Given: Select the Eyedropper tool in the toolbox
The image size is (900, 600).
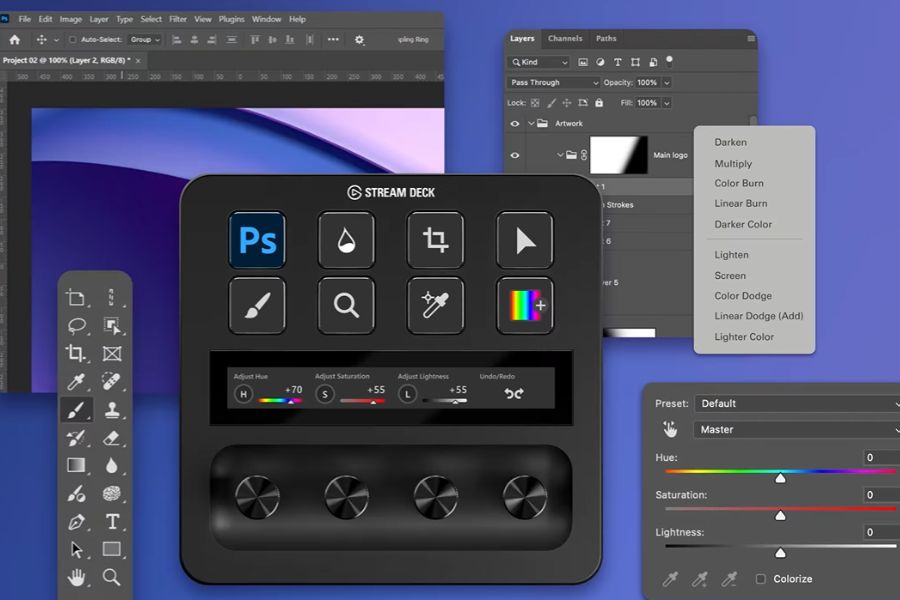Looking at the screenshot, I should (76, 381).
